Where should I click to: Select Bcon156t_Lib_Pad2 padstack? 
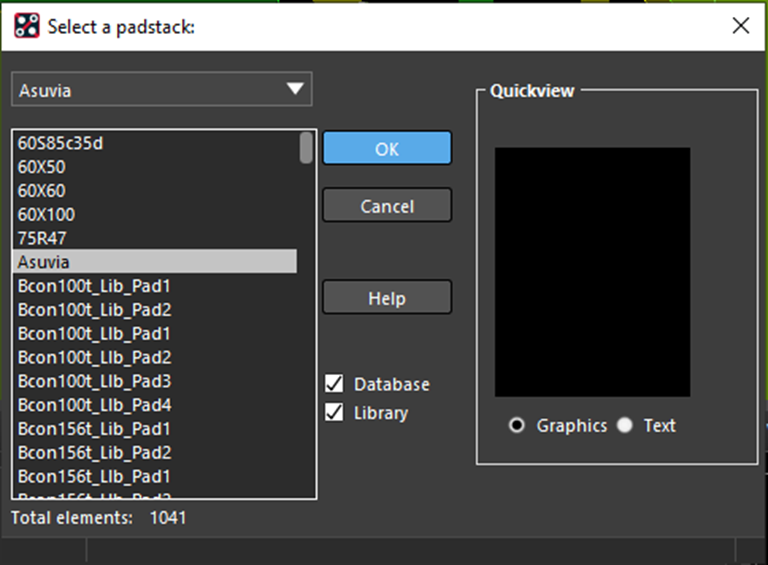[x=156, y=452]
